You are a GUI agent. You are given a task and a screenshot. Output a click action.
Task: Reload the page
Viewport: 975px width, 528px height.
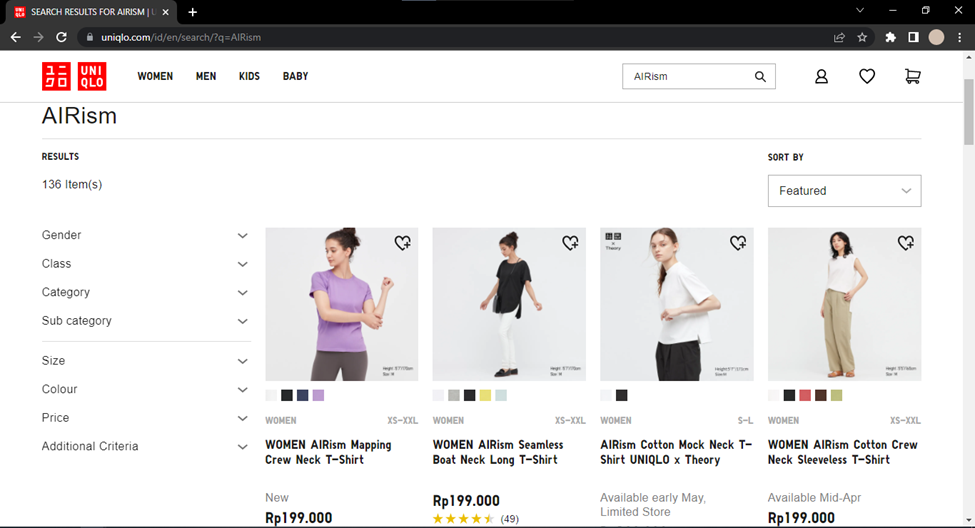click(x=61, y=37)
